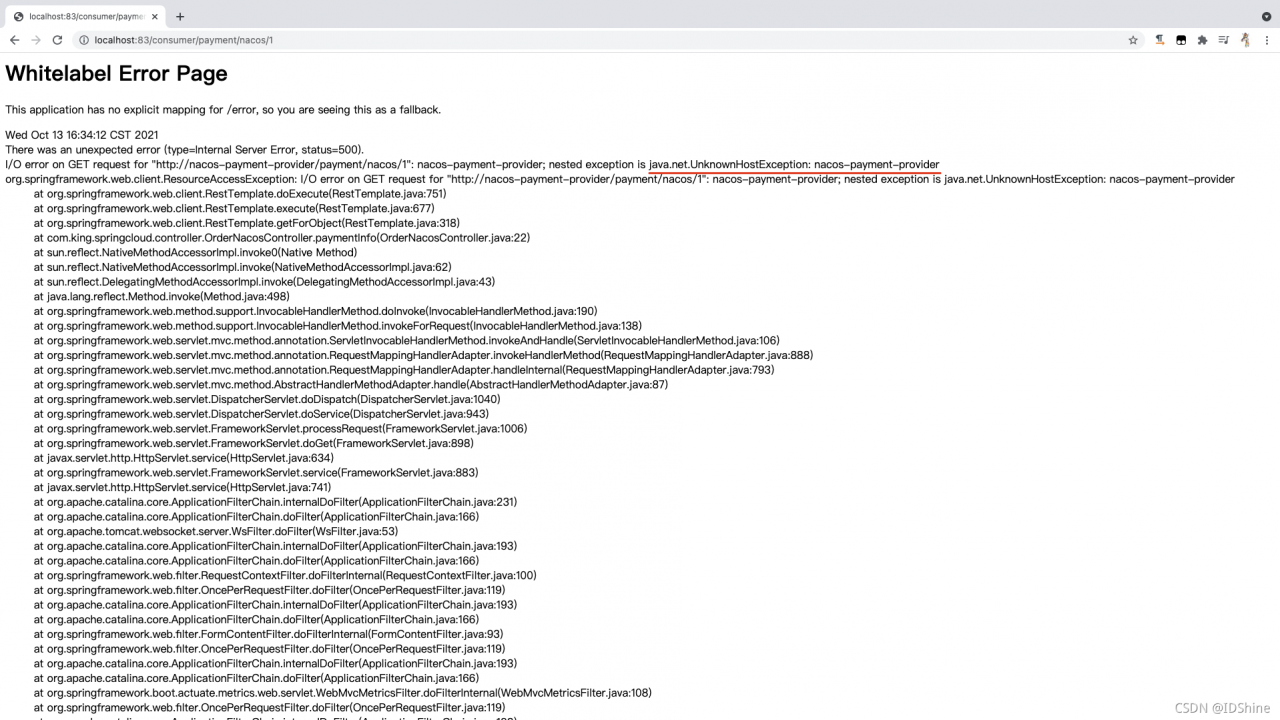Click the DelegatingMethodAccessorImpl.invoke stack line
1280x720 pixels.
tap(264, 282)
